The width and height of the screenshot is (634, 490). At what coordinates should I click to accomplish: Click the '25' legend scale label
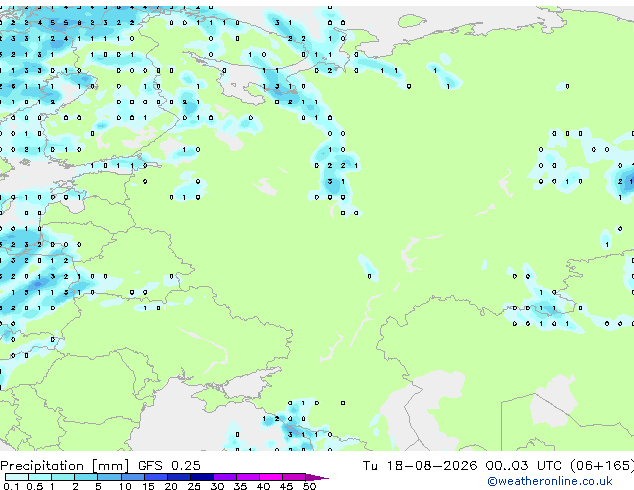(x=194, y=486)
